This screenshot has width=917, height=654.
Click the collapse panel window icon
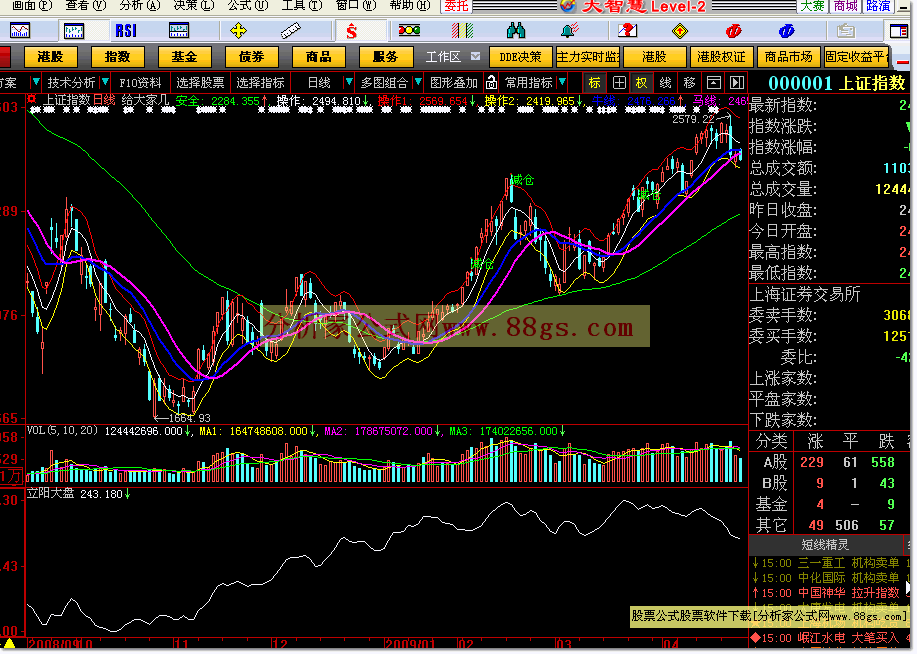point(713,82)
